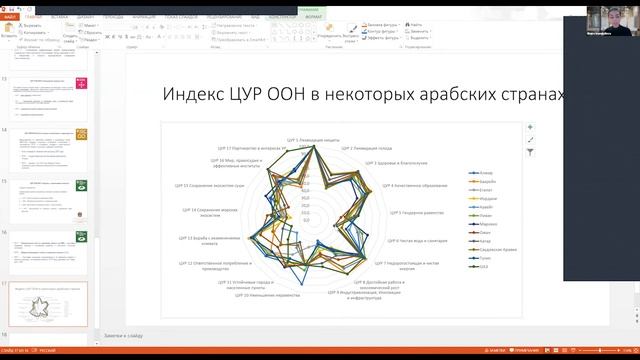The image size is (640, 360).
Task: Click the radar chart label 'ЦУР 5 Гендерное равенство'
Action: click(x=417, y=213)
